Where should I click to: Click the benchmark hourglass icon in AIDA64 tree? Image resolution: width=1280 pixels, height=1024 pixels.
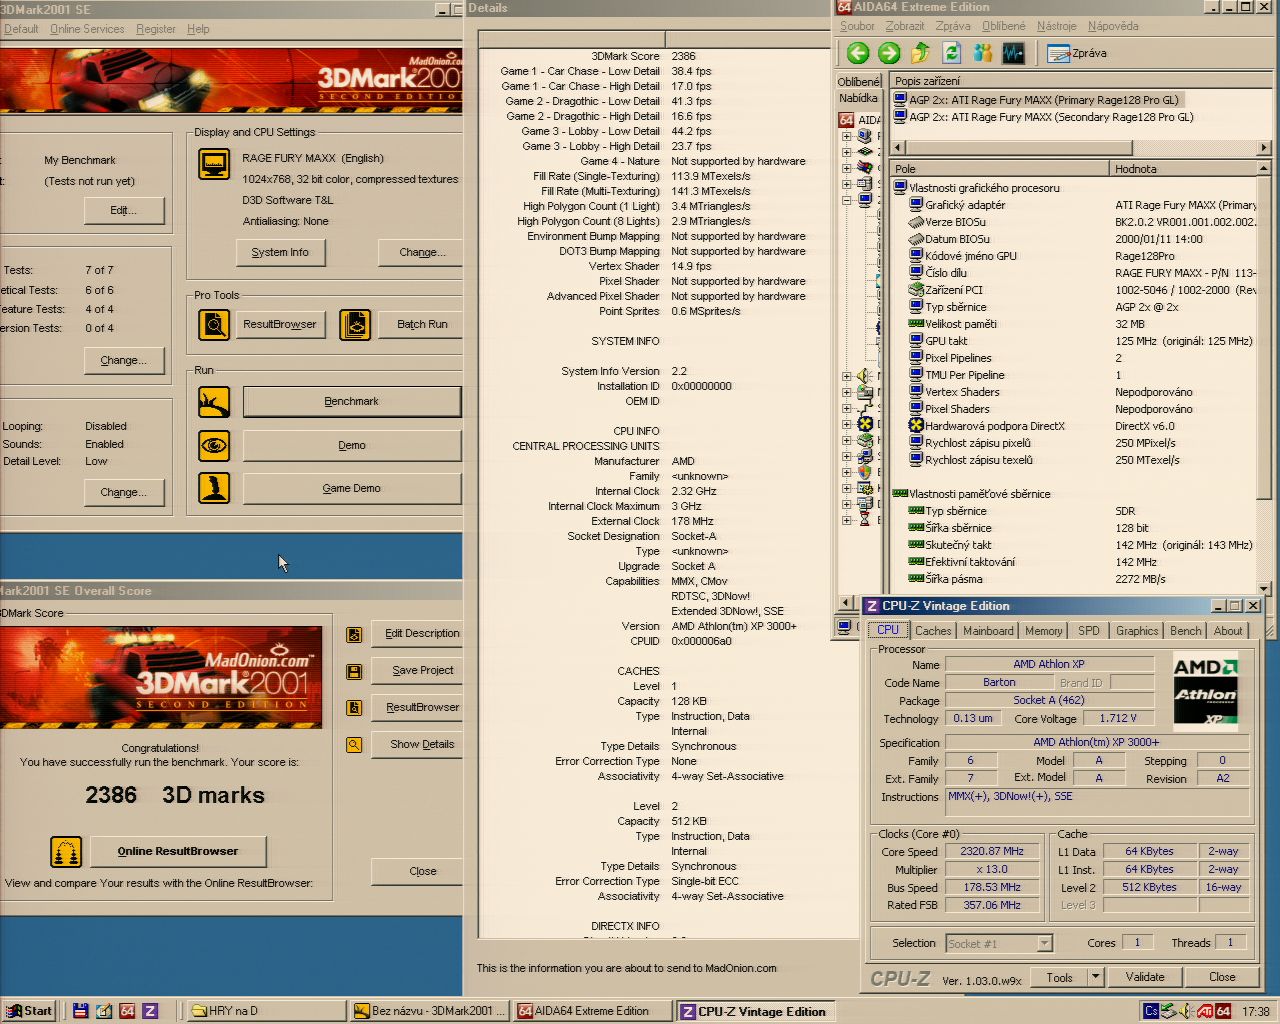[x=865, y=520]
